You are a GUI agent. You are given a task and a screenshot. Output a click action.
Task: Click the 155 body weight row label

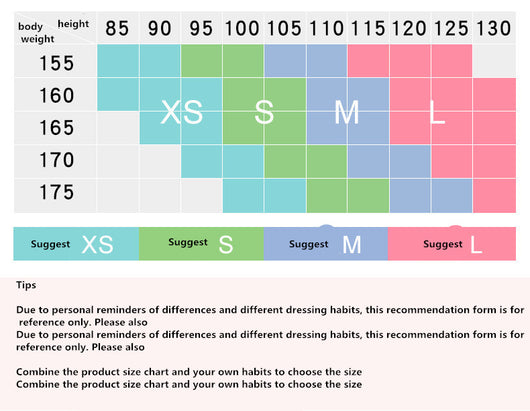[x=56, y=63]
